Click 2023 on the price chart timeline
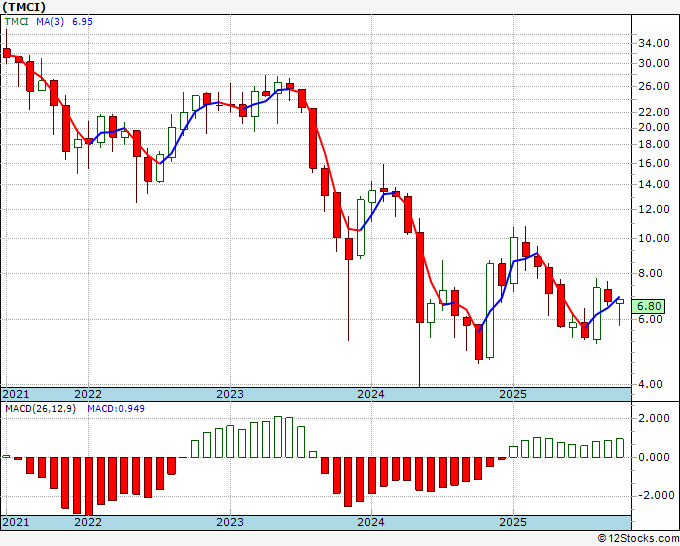The image size is (680, 546). [x=230, y=394]
